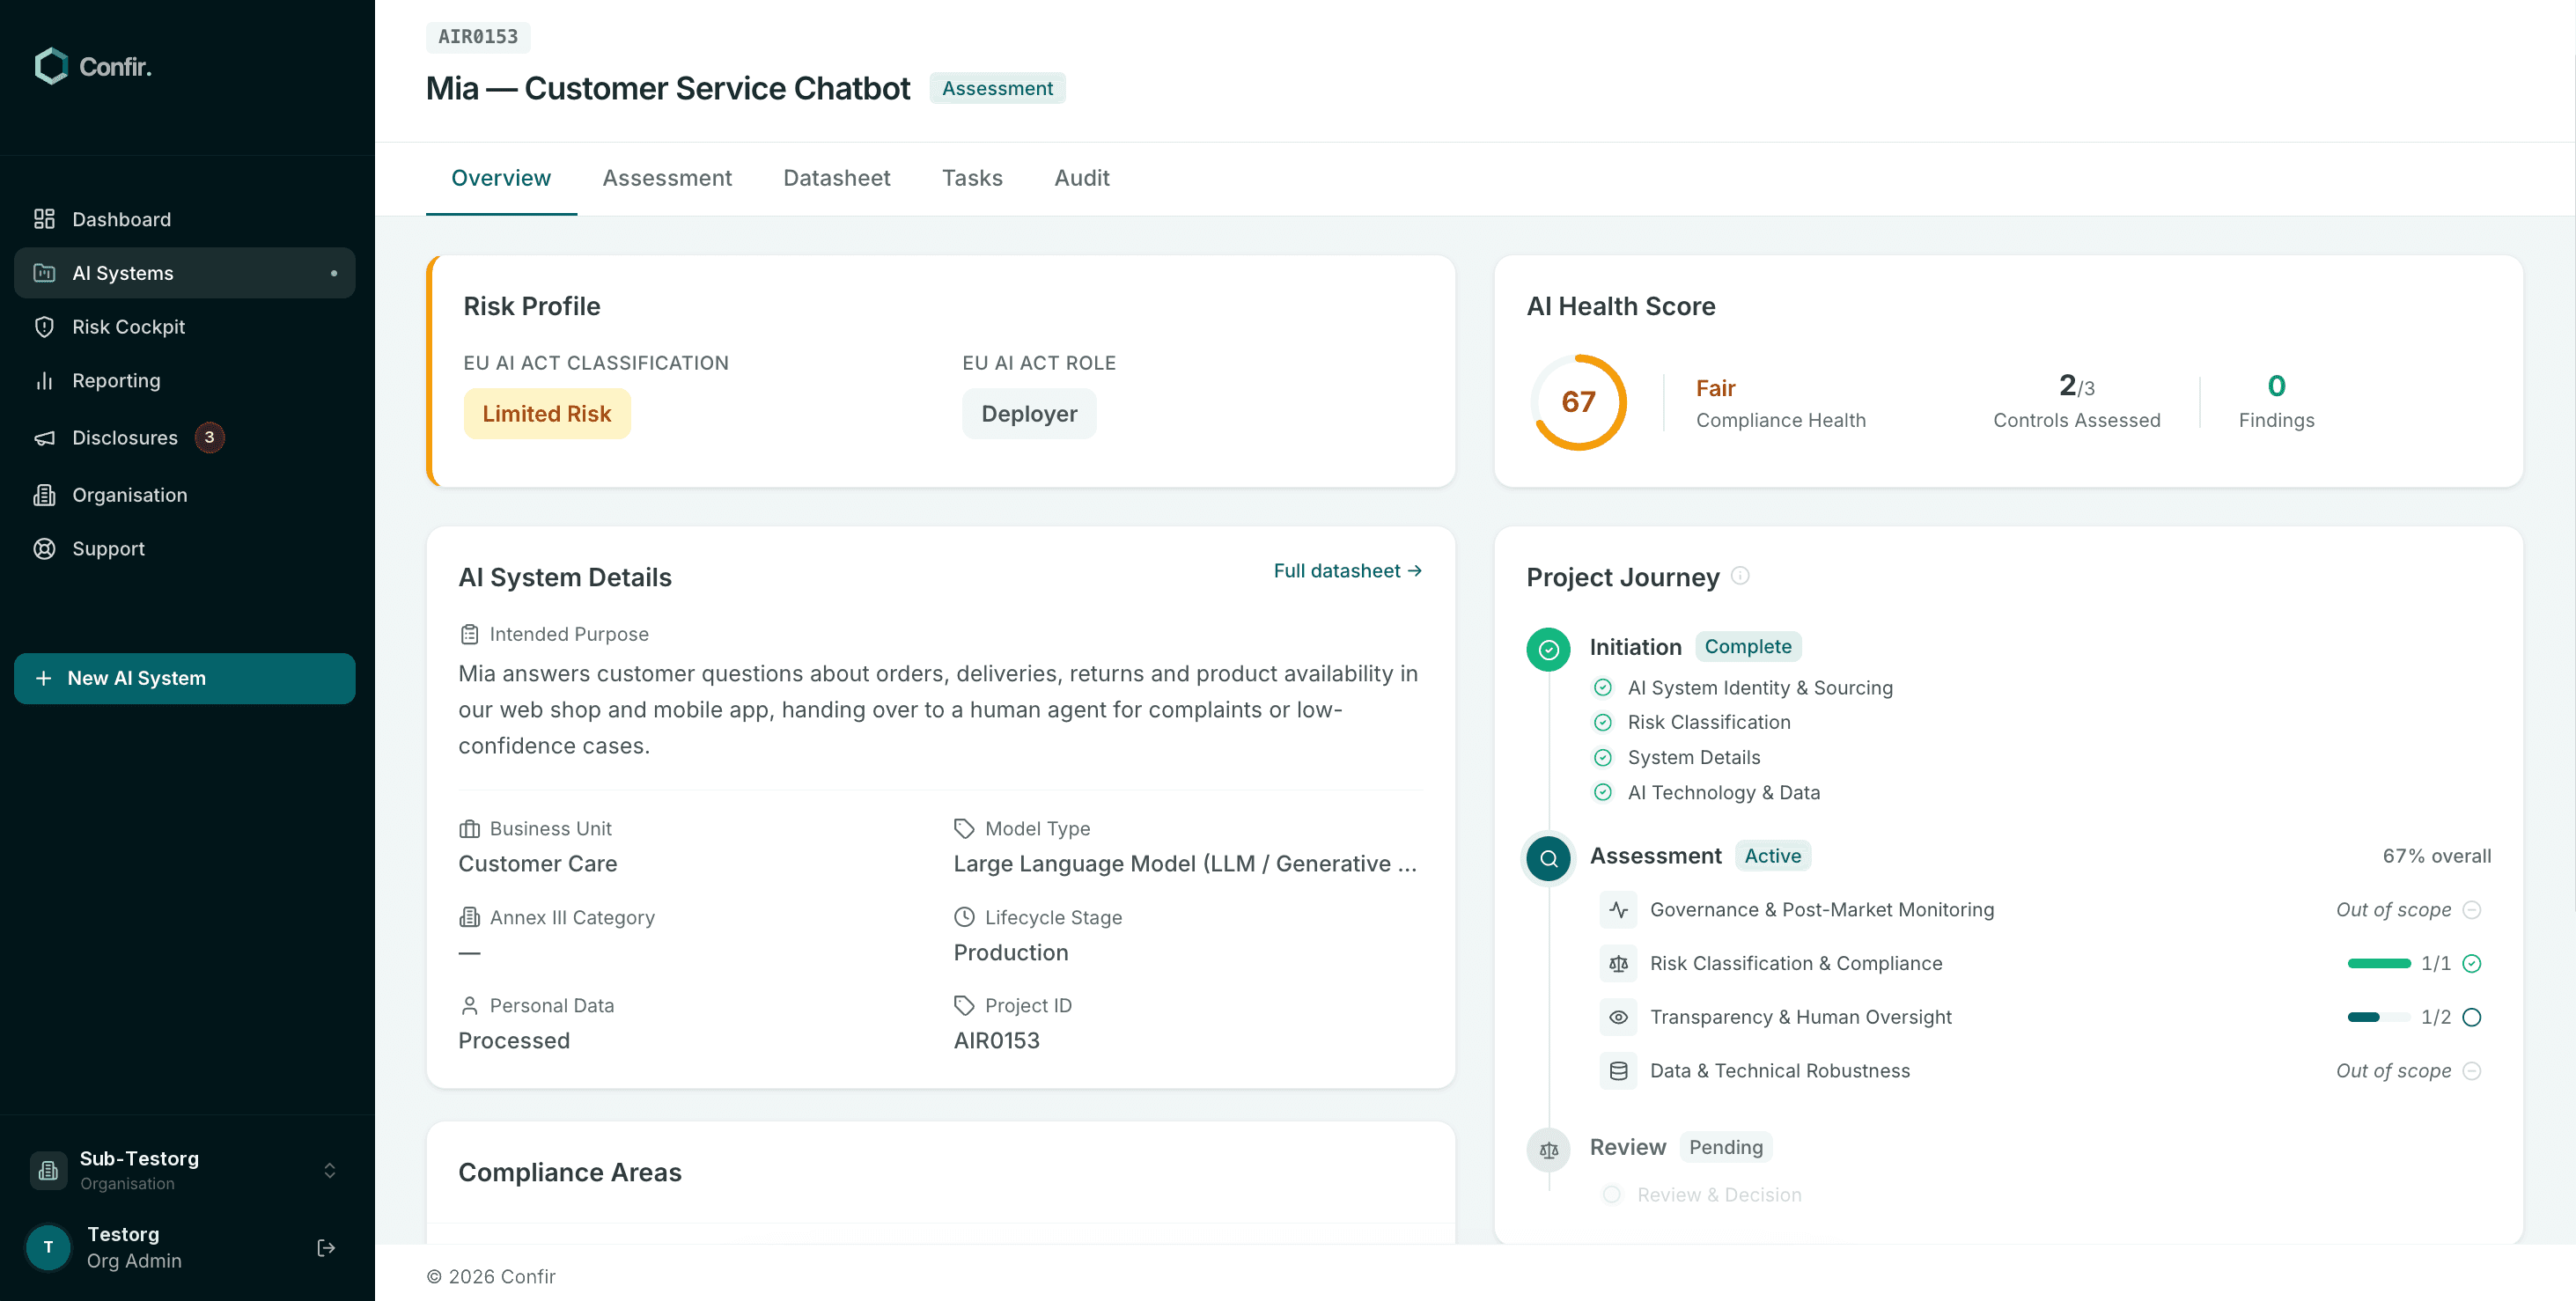
Task: Open Reporting bar chart icon
Action: coord(44,381)
